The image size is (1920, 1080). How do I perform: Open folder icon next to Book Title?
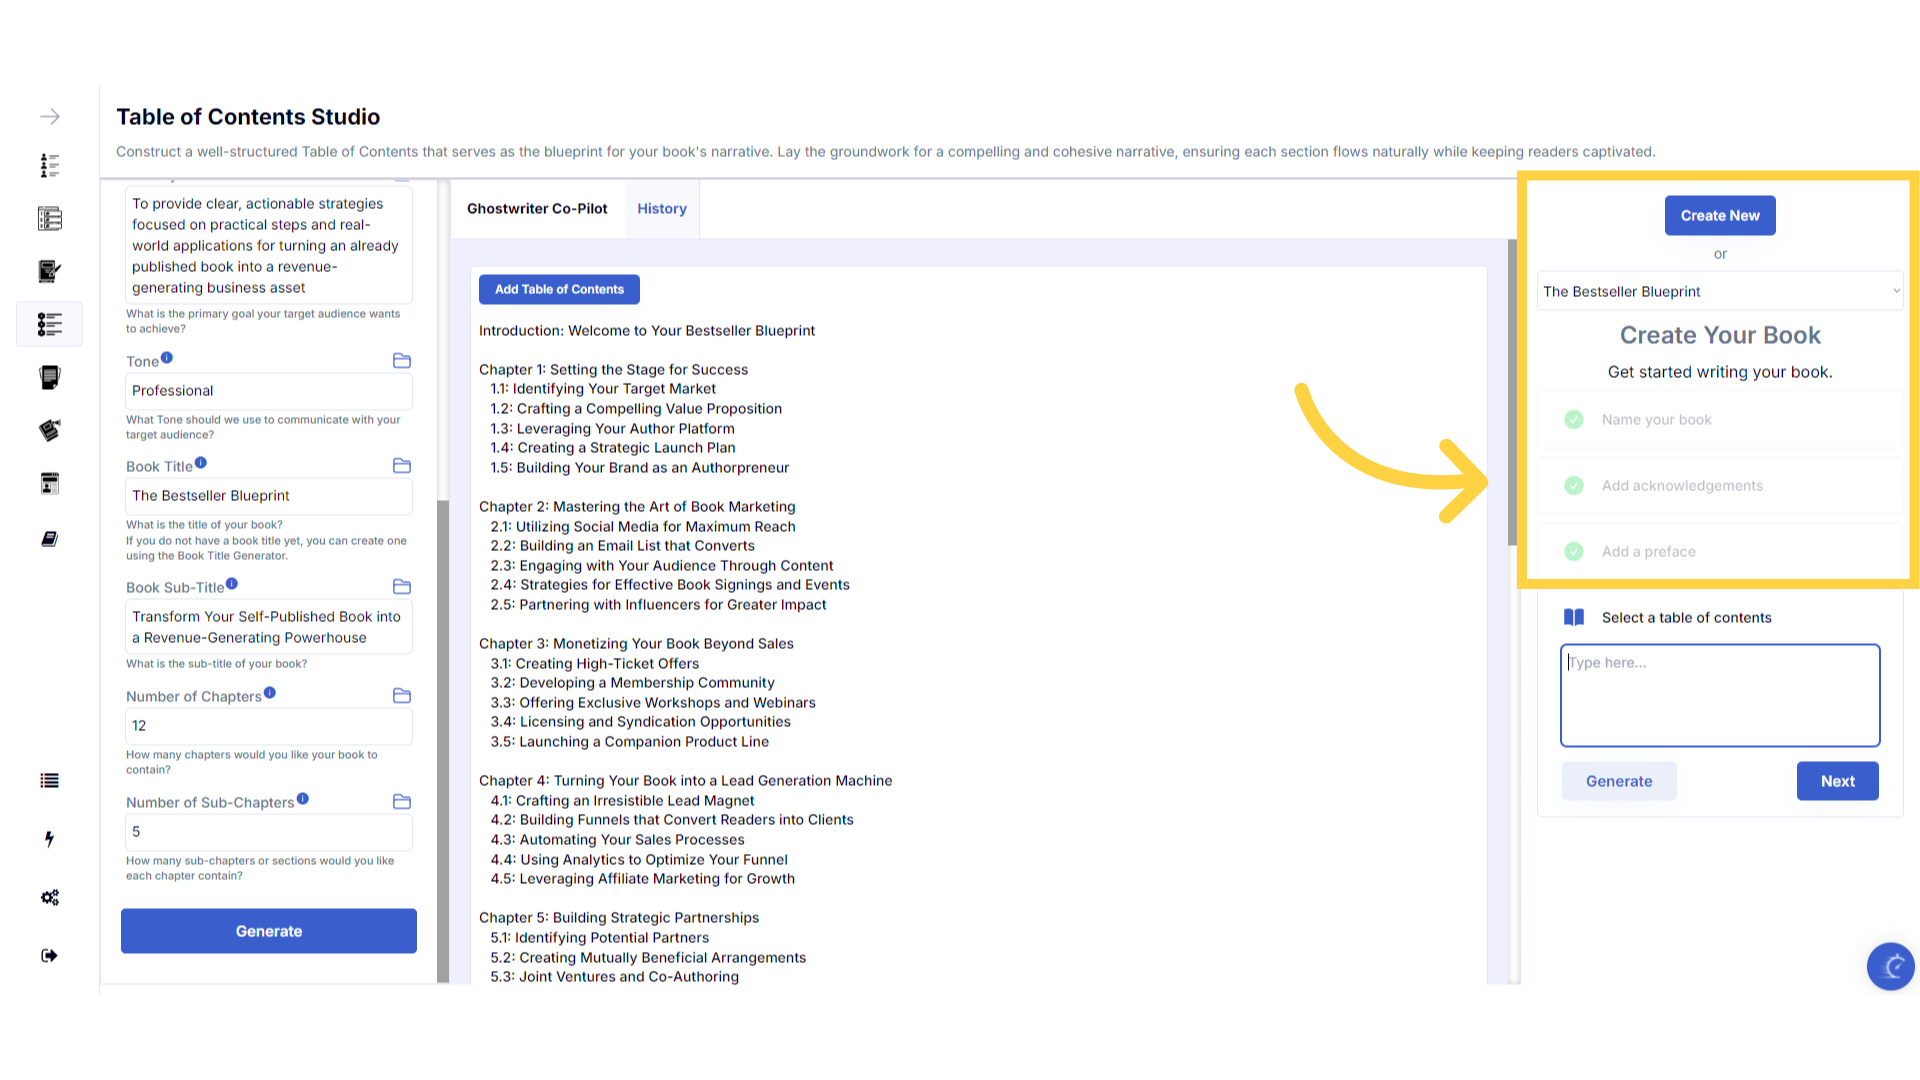[x=402, y=466]
